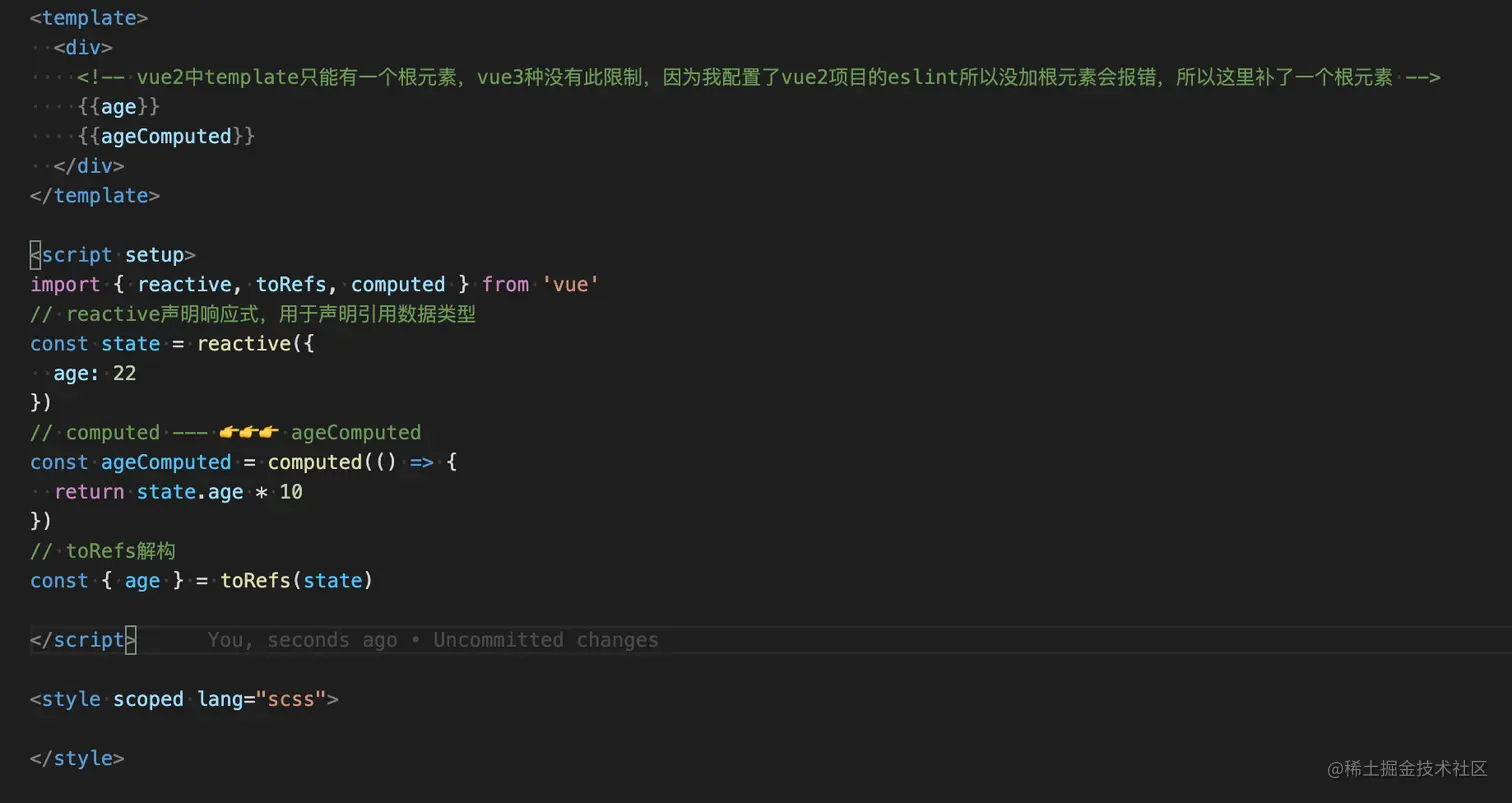
Task: Click the script setup opening tag
Action: [x=112, y=255]
